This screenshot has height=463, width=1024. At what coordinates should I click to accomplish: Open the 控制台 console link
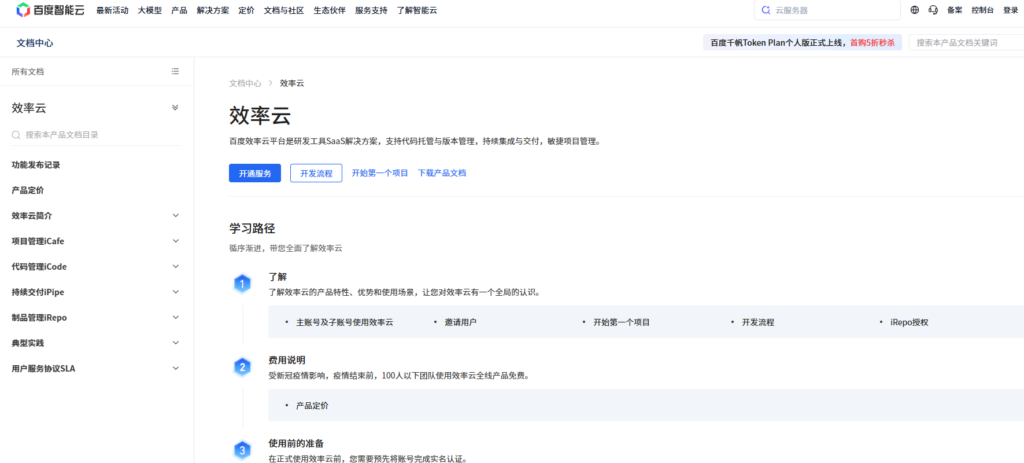point(982,10)
